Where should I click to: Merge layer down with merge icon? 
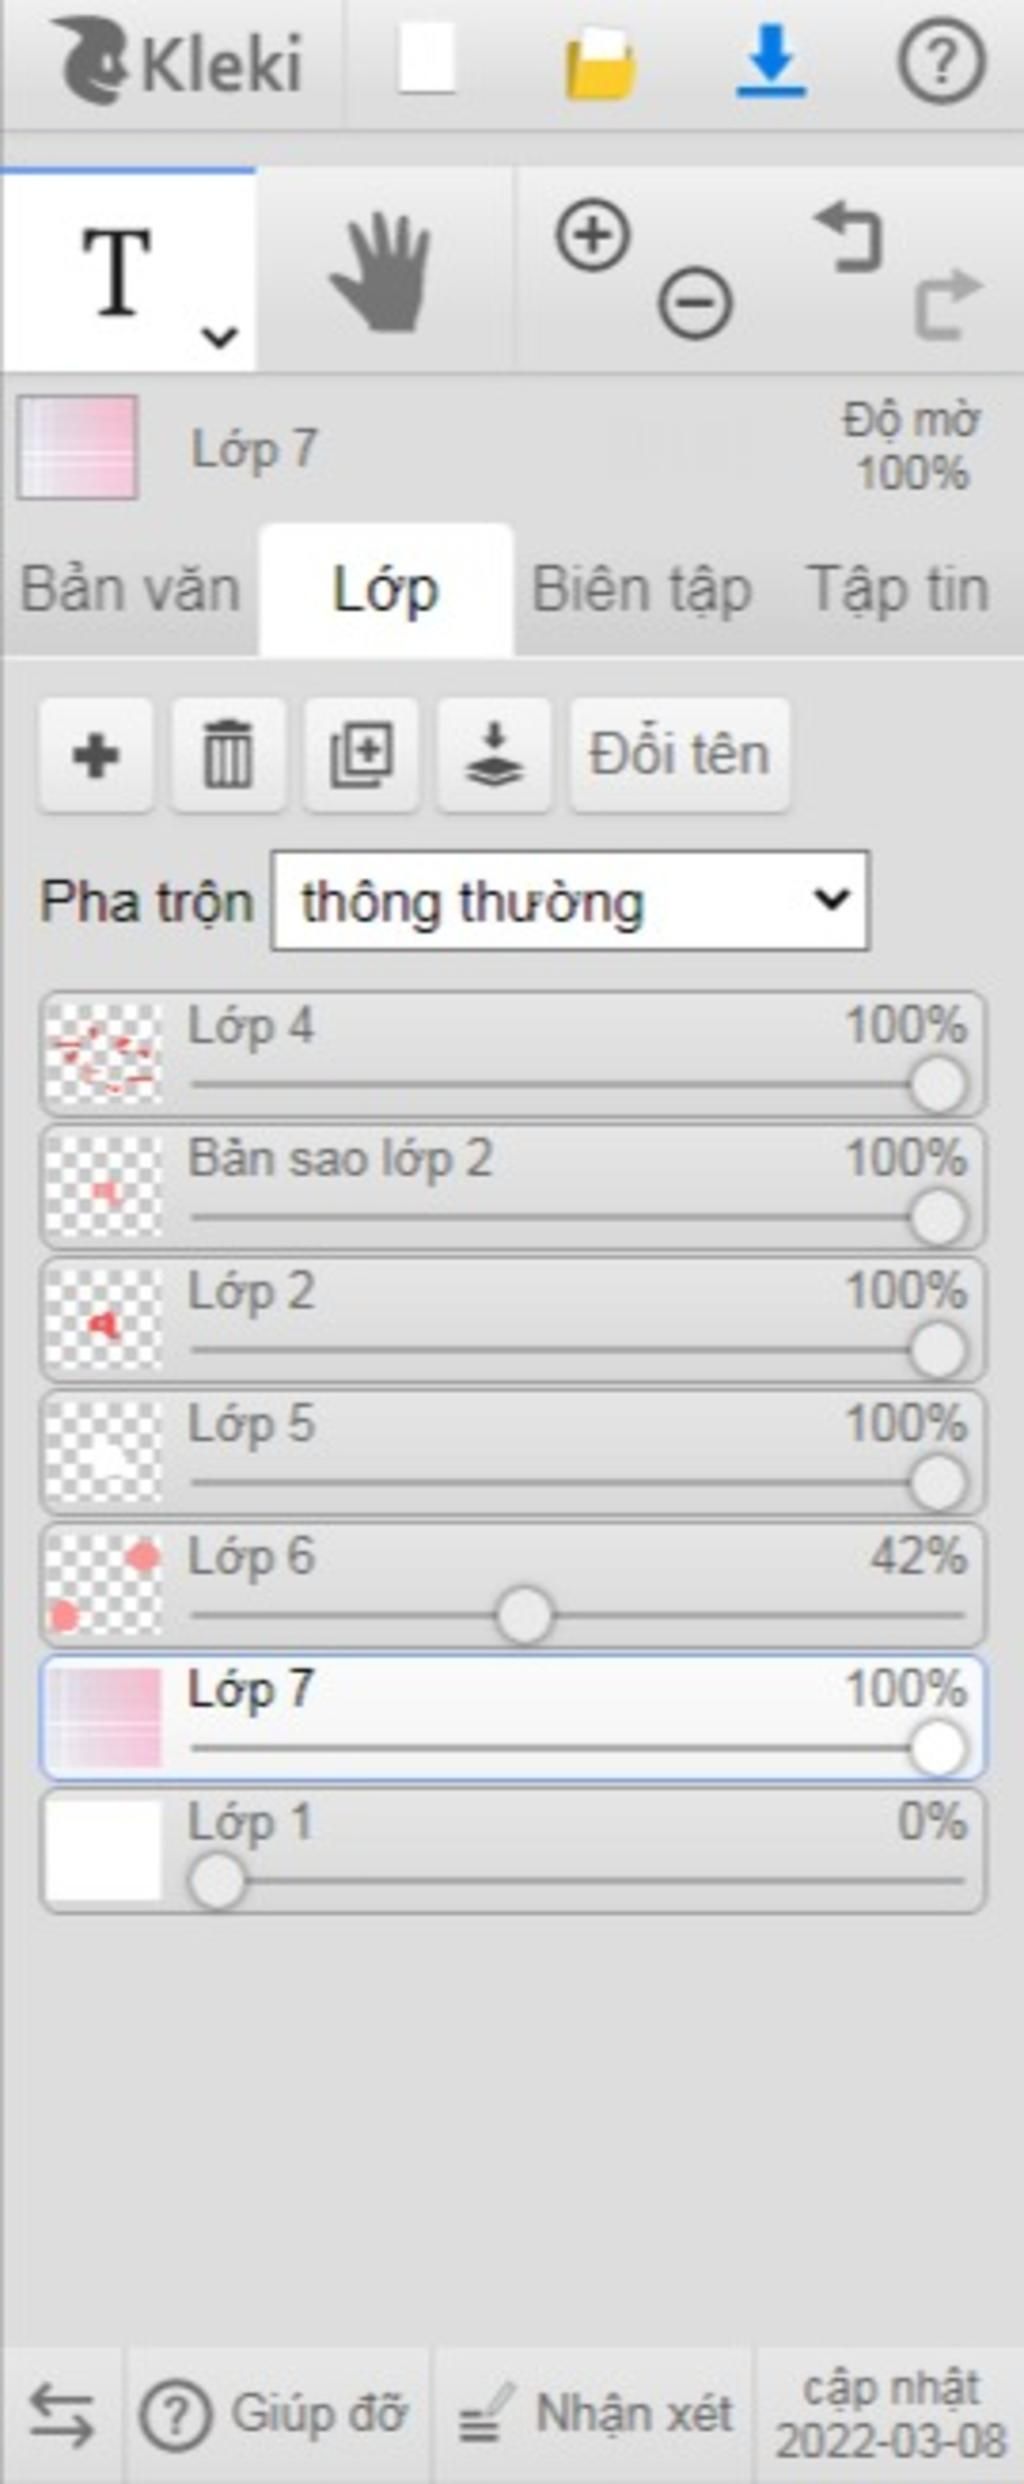point(494,755)
